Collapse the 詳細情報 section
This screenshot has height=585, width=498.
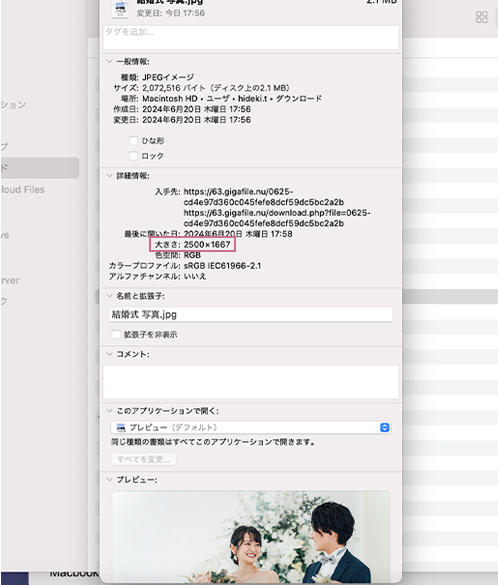click(x=109, y=176)
